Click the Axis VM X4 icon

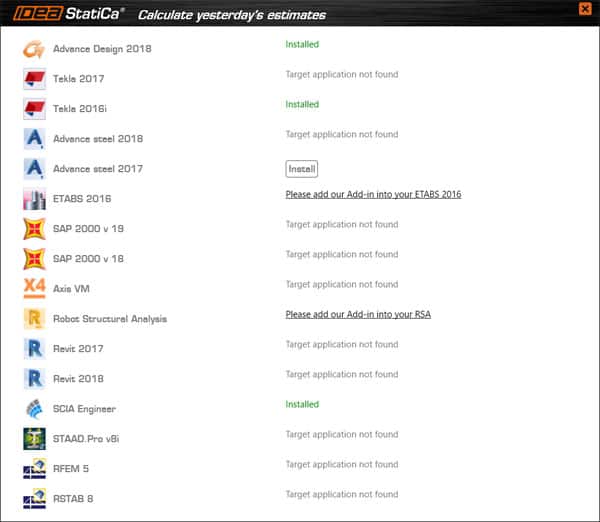tap(34, 288)
